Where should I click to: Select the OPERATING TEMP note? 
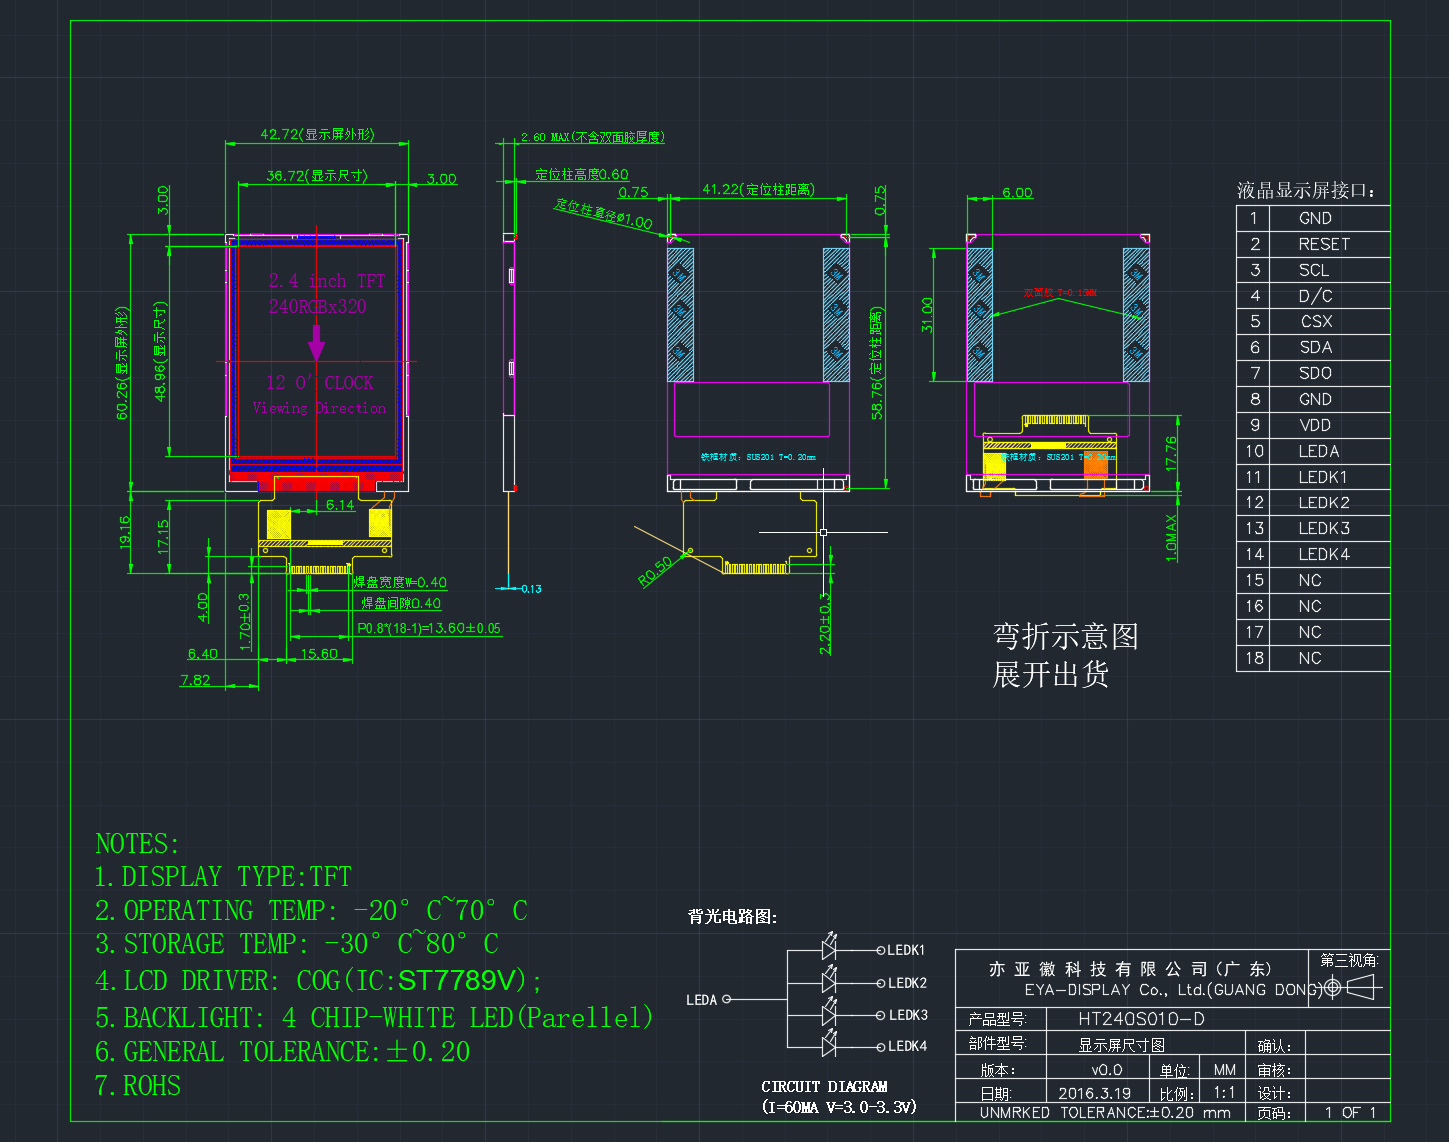click(311, 911)
